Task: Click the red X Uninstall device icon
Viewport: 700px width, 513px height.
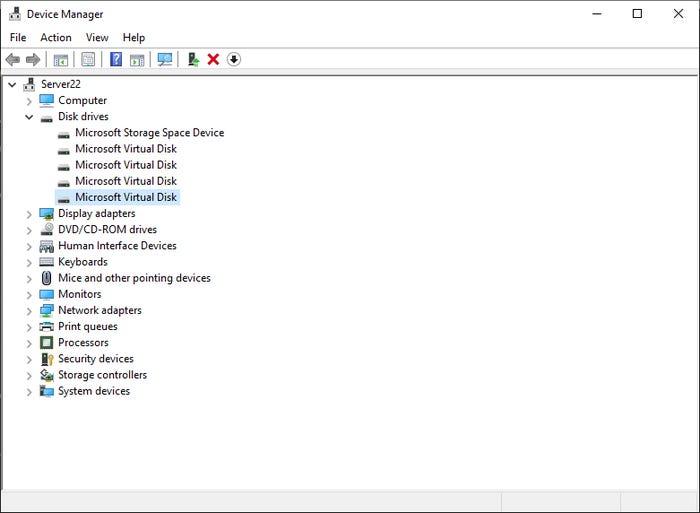Action: [x=213, y=59]
